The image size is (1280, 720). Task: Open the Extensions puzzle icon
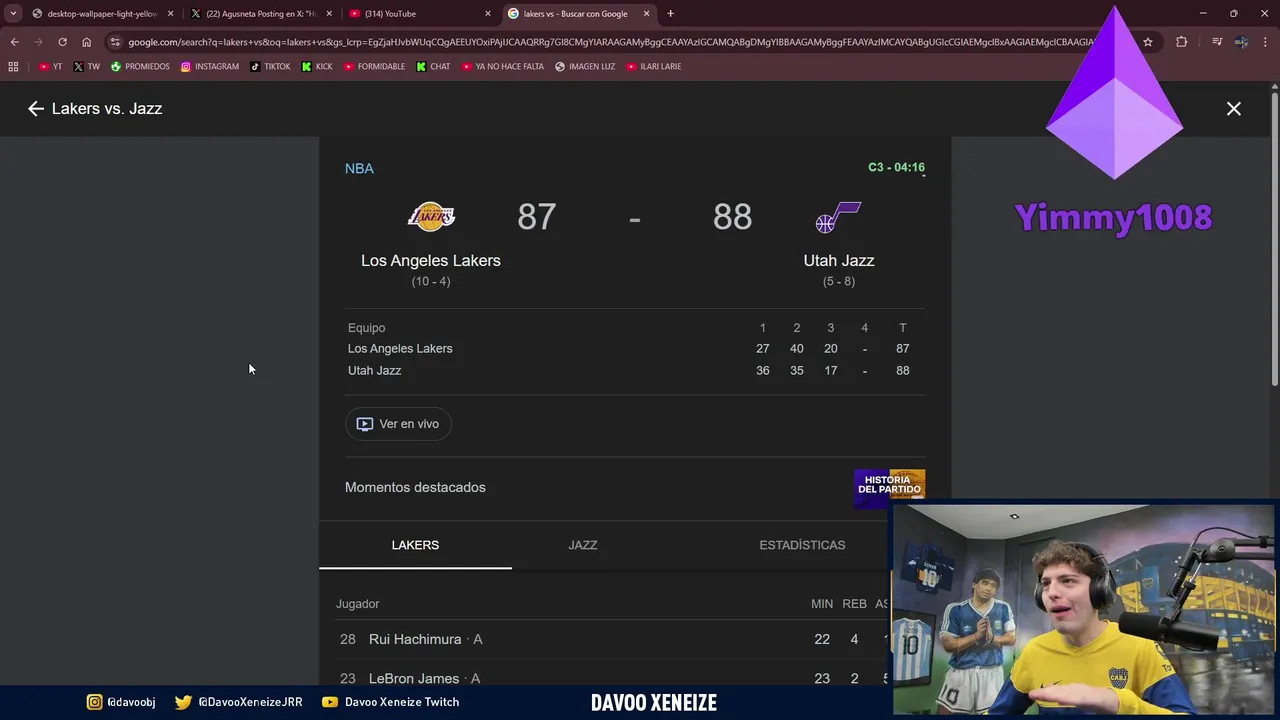coord(1182,42)
